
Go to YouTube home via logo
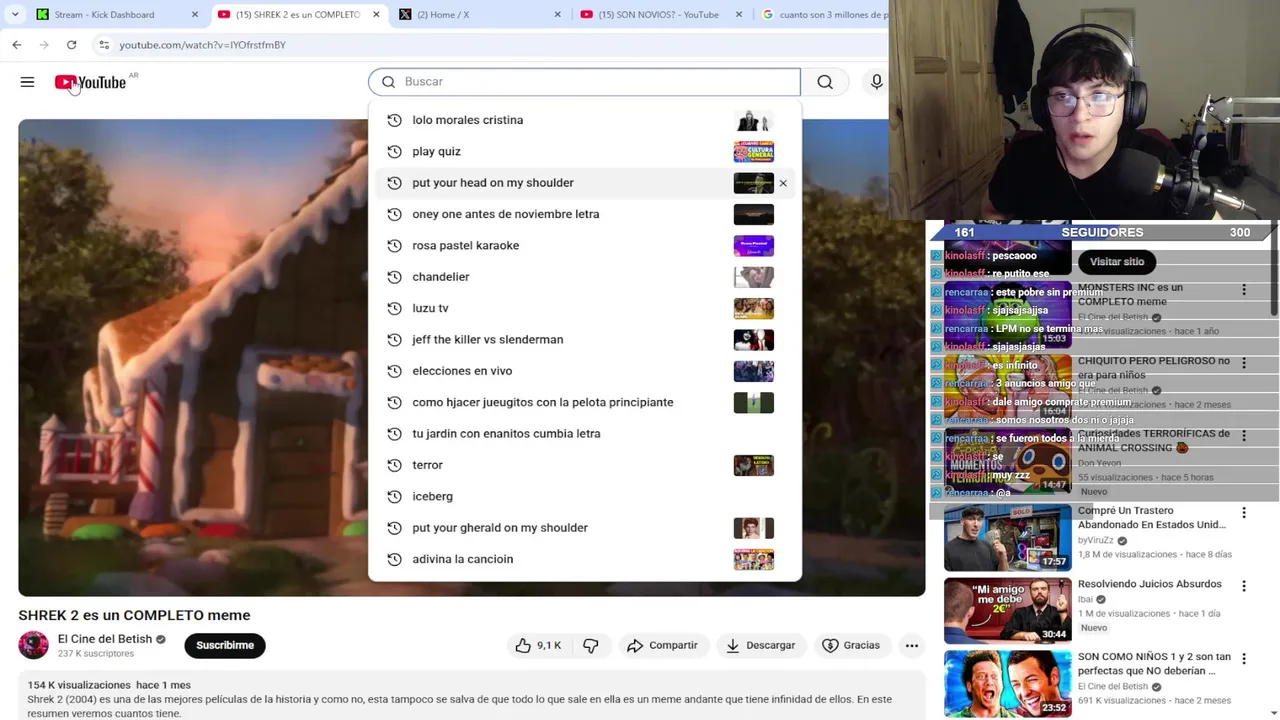[90, 82]
